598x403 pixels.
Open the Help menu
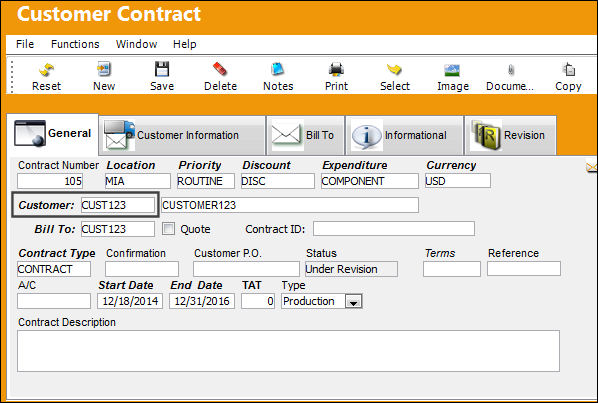click(x=185, y=44)
